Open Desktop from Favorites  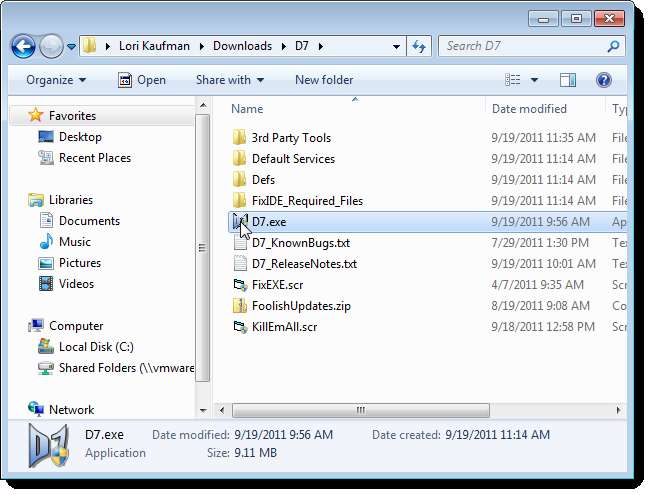click(80, 137)
